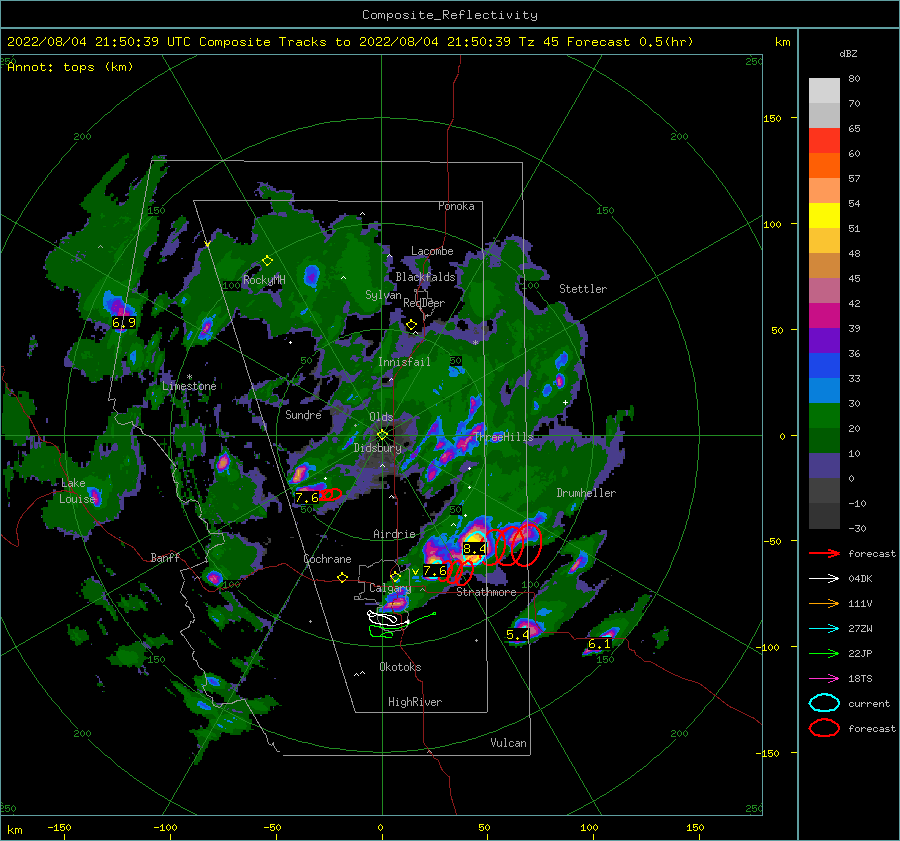Click the green 20 dBZ color swatch
The image size is (900, 841).
[824, 415]
